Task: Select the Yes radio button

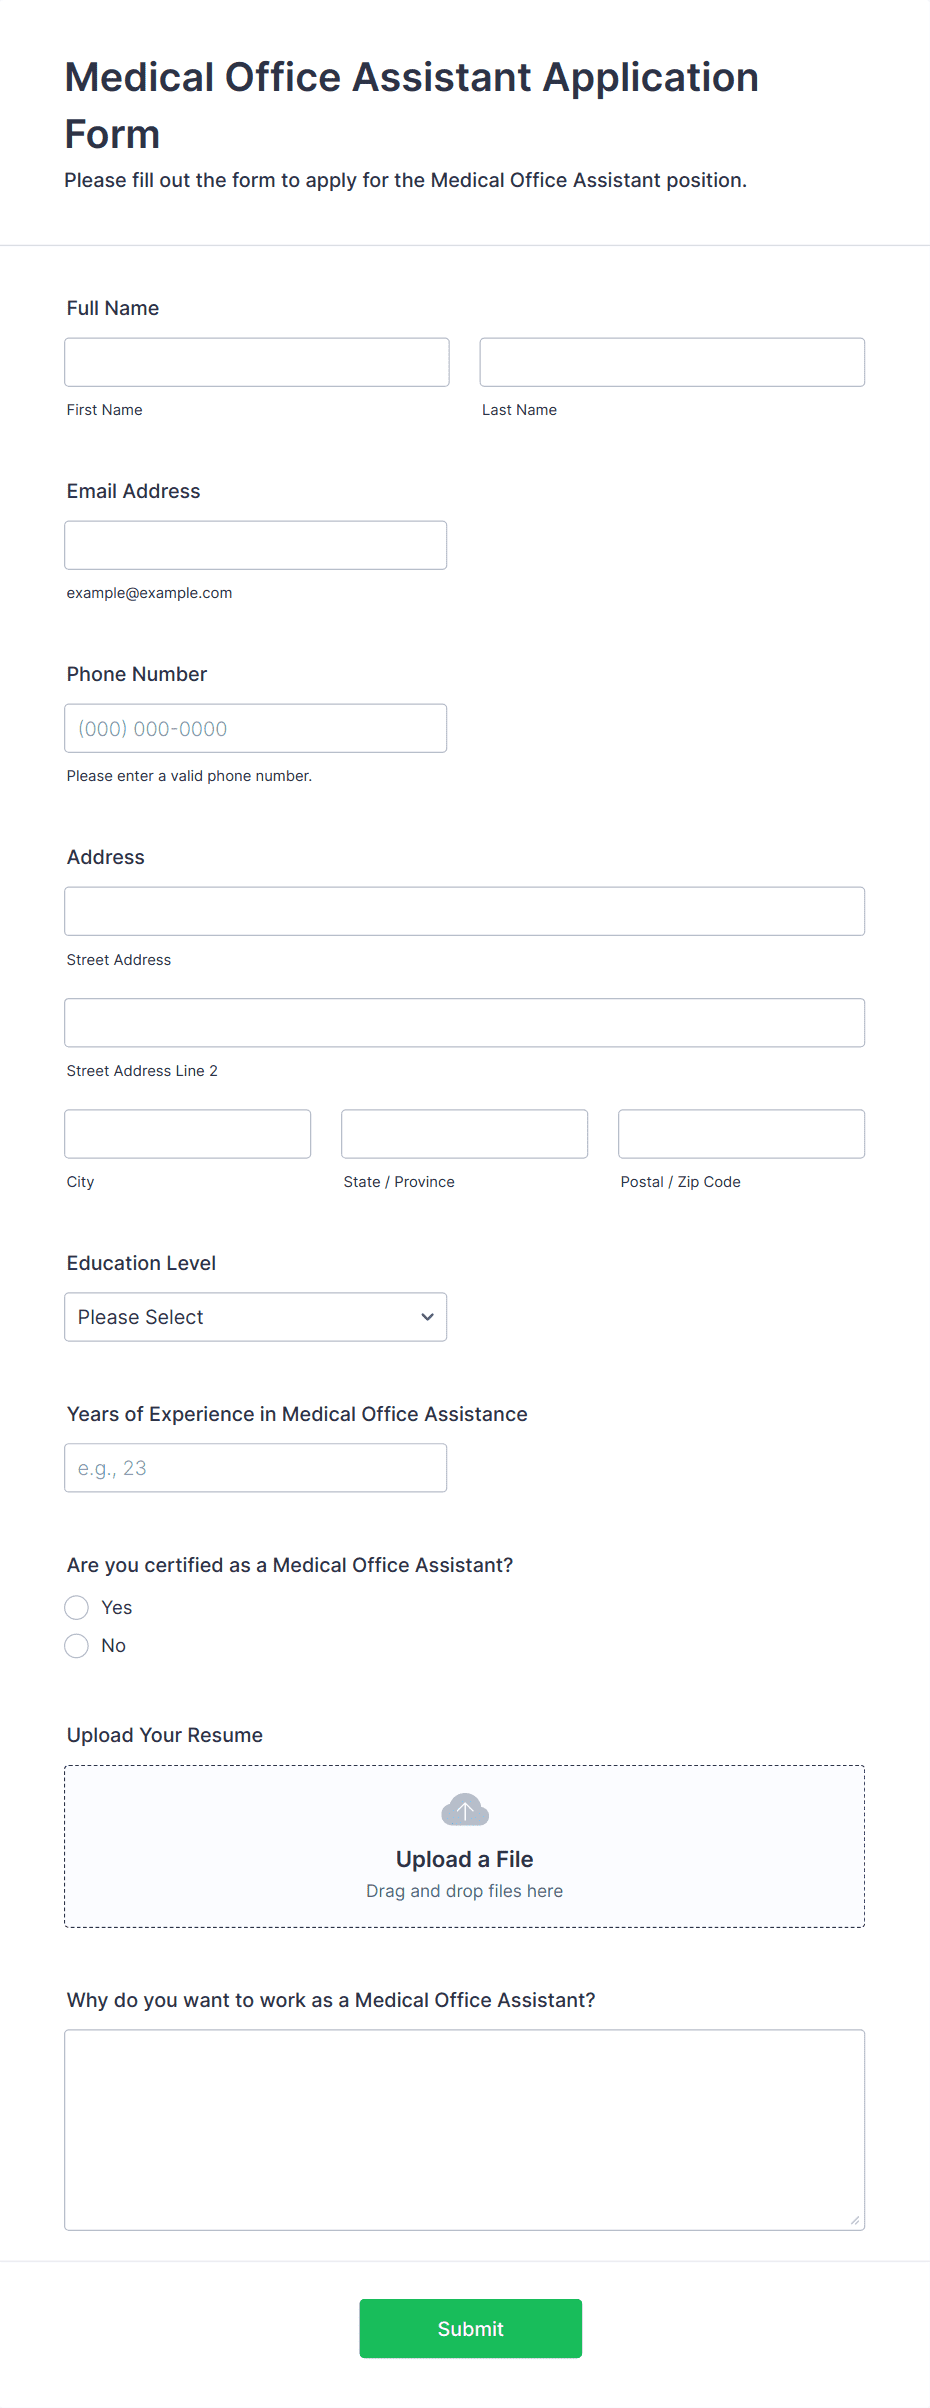Action: [x=77, y=1607]
